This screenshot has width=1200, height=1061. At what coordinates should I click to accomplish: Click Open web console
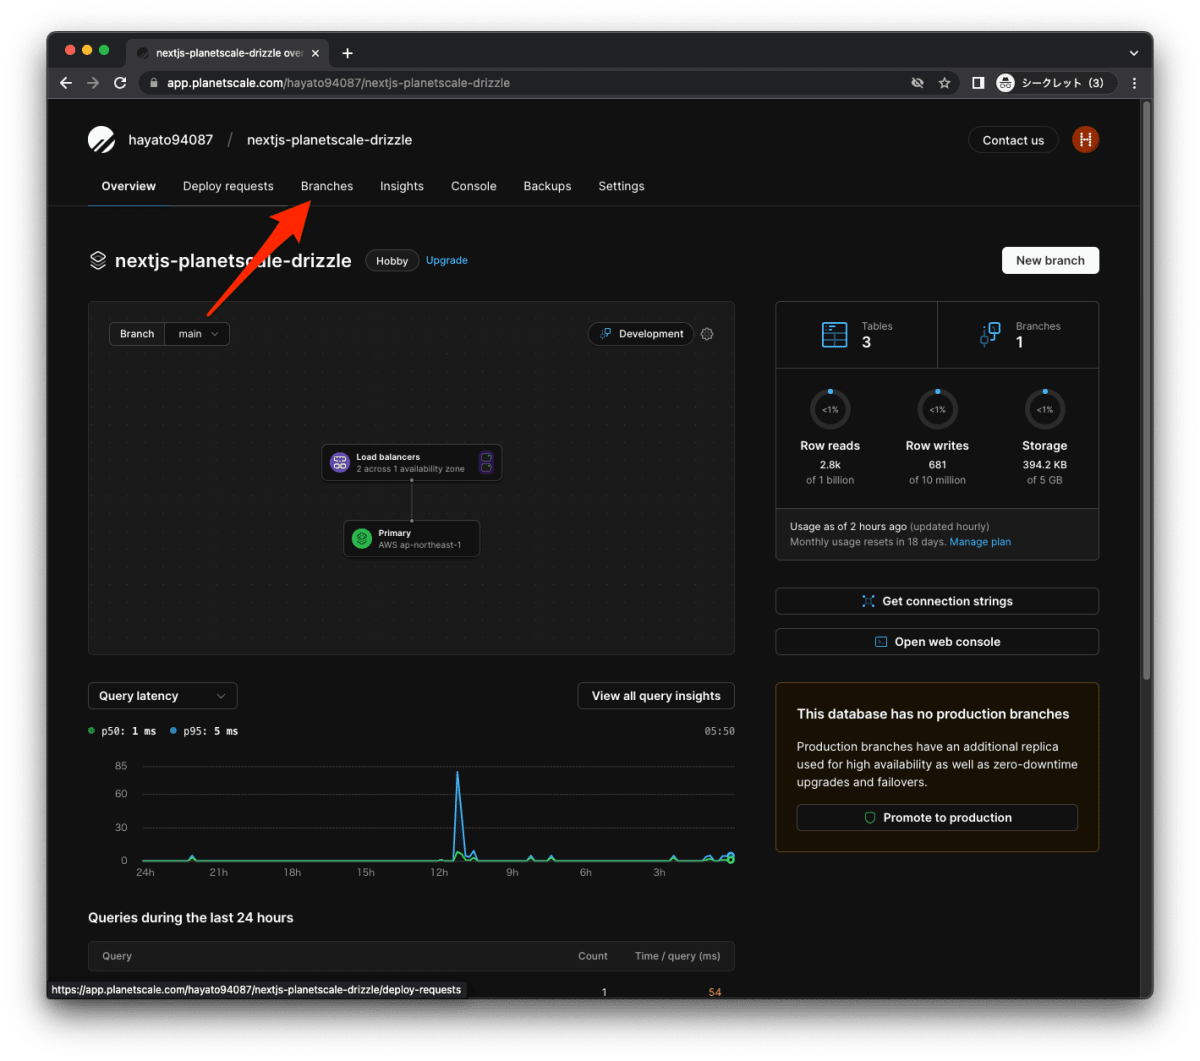937,642
